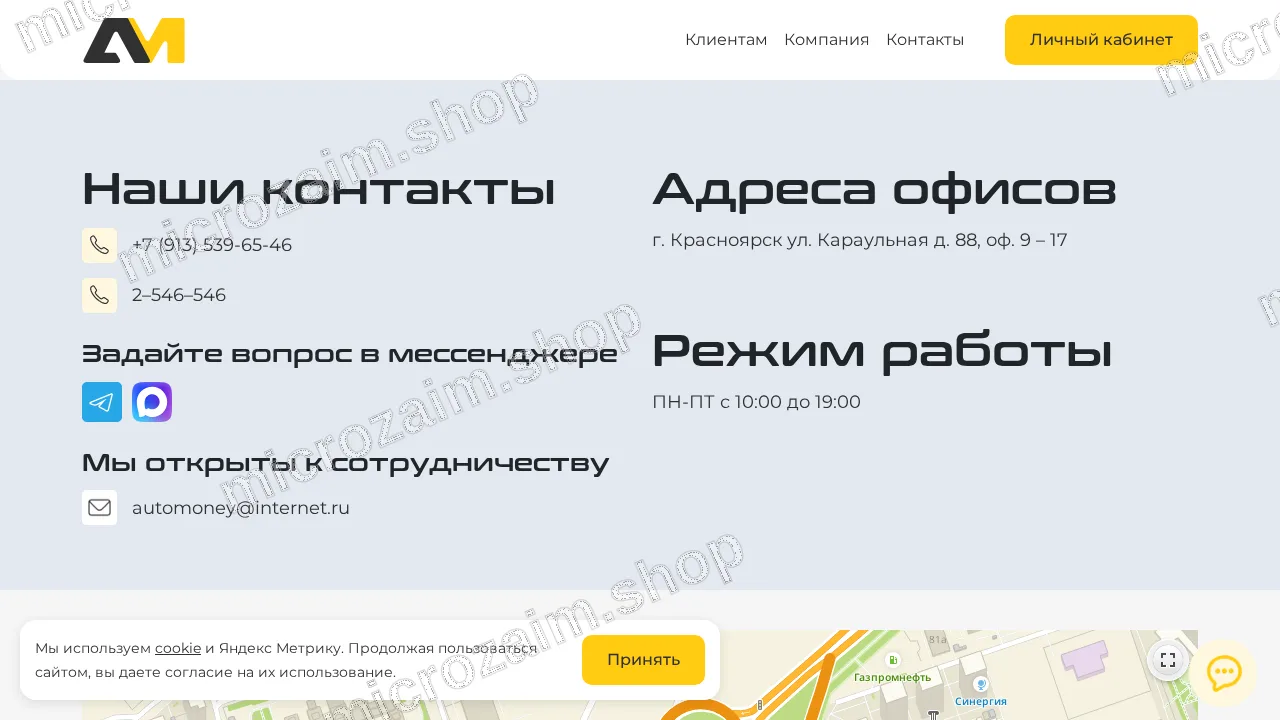The image size is (1280, 720).
Task: Open the Клиентам menu item
Action: (726, 40)
